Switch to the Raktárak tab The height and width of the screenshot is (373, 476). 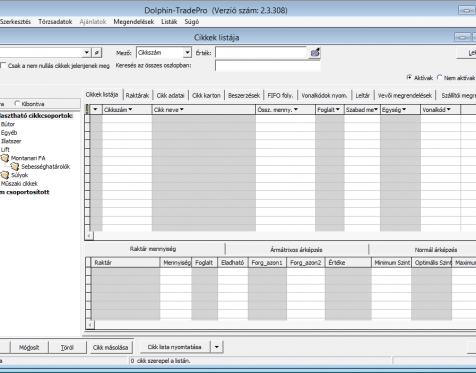click(137, 95)
